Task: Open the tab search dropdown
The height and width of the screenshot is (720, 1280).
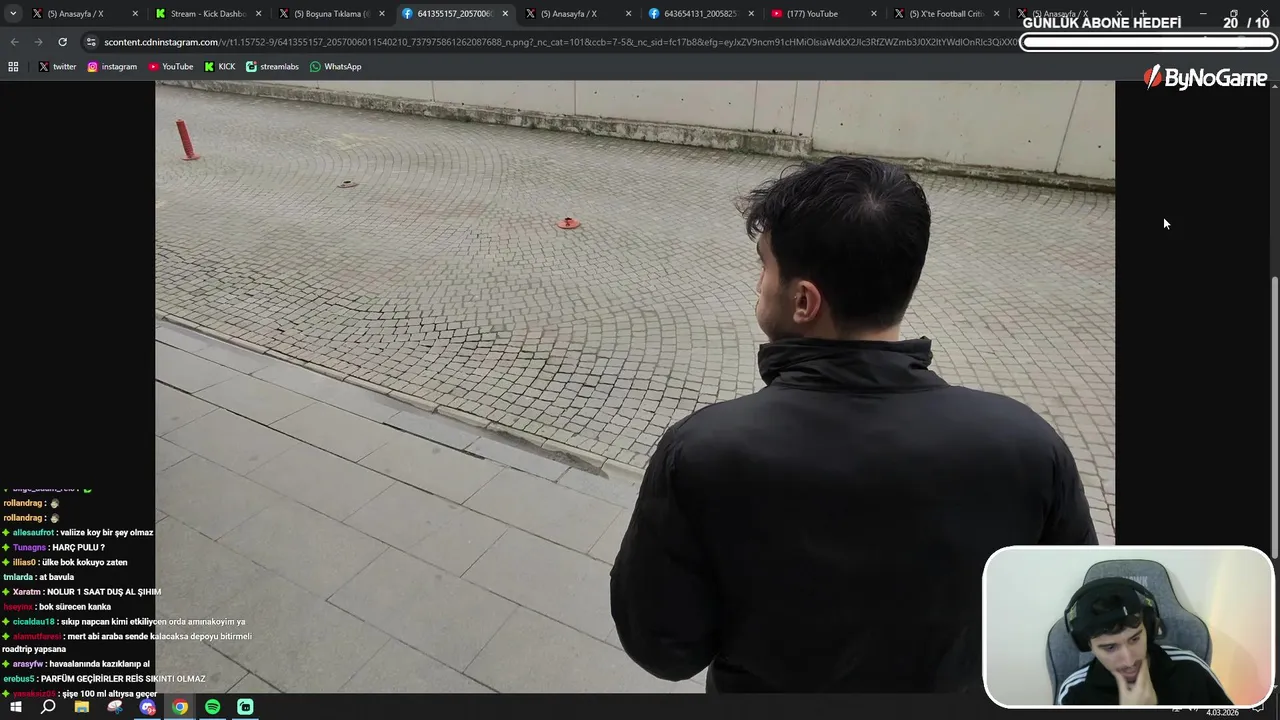Action: 13,14
